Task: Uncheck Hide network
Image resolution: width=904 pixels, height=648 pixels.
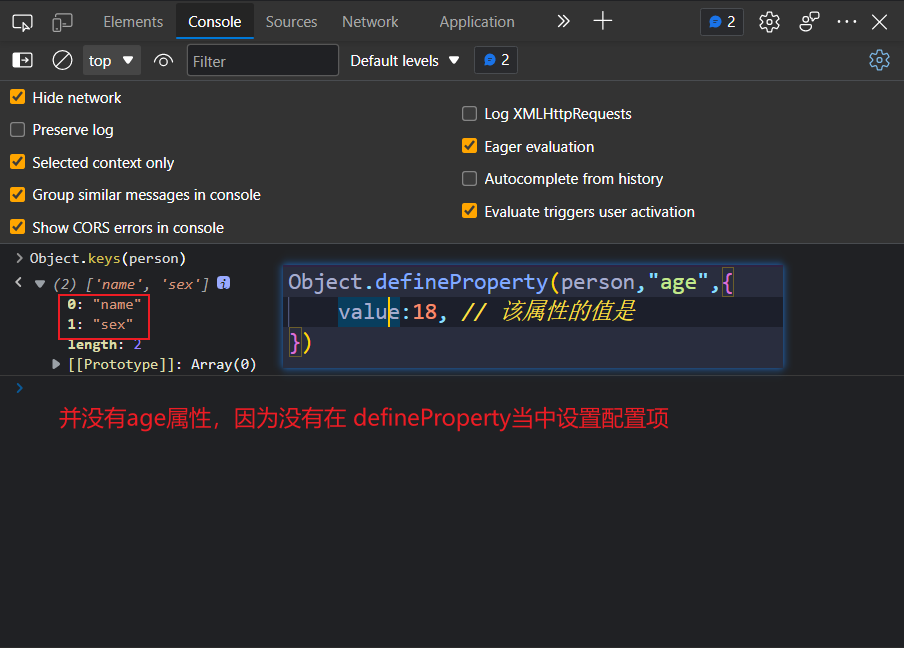Action: coord(16,97)
